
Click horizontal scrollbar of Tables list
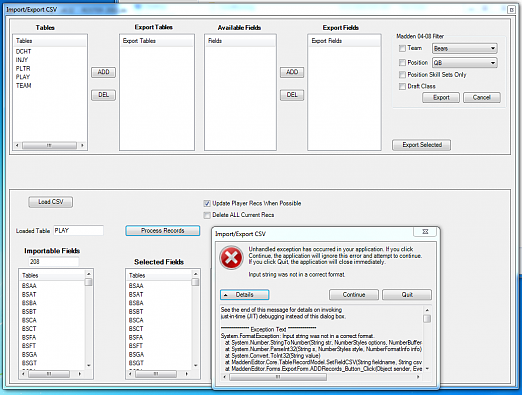(x=49, y=146)
